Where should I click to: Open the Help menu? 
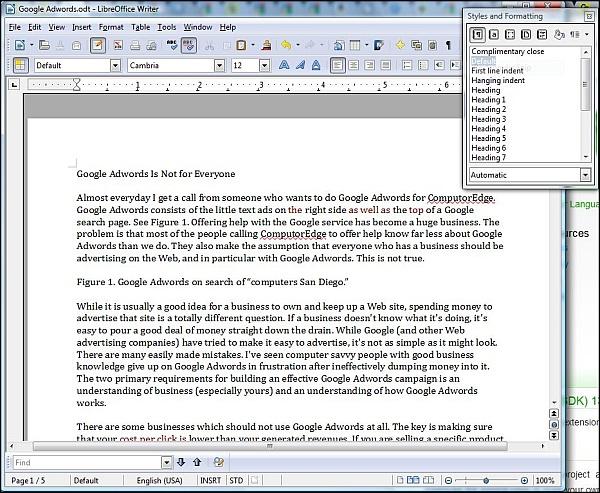(x=228, y=27)
